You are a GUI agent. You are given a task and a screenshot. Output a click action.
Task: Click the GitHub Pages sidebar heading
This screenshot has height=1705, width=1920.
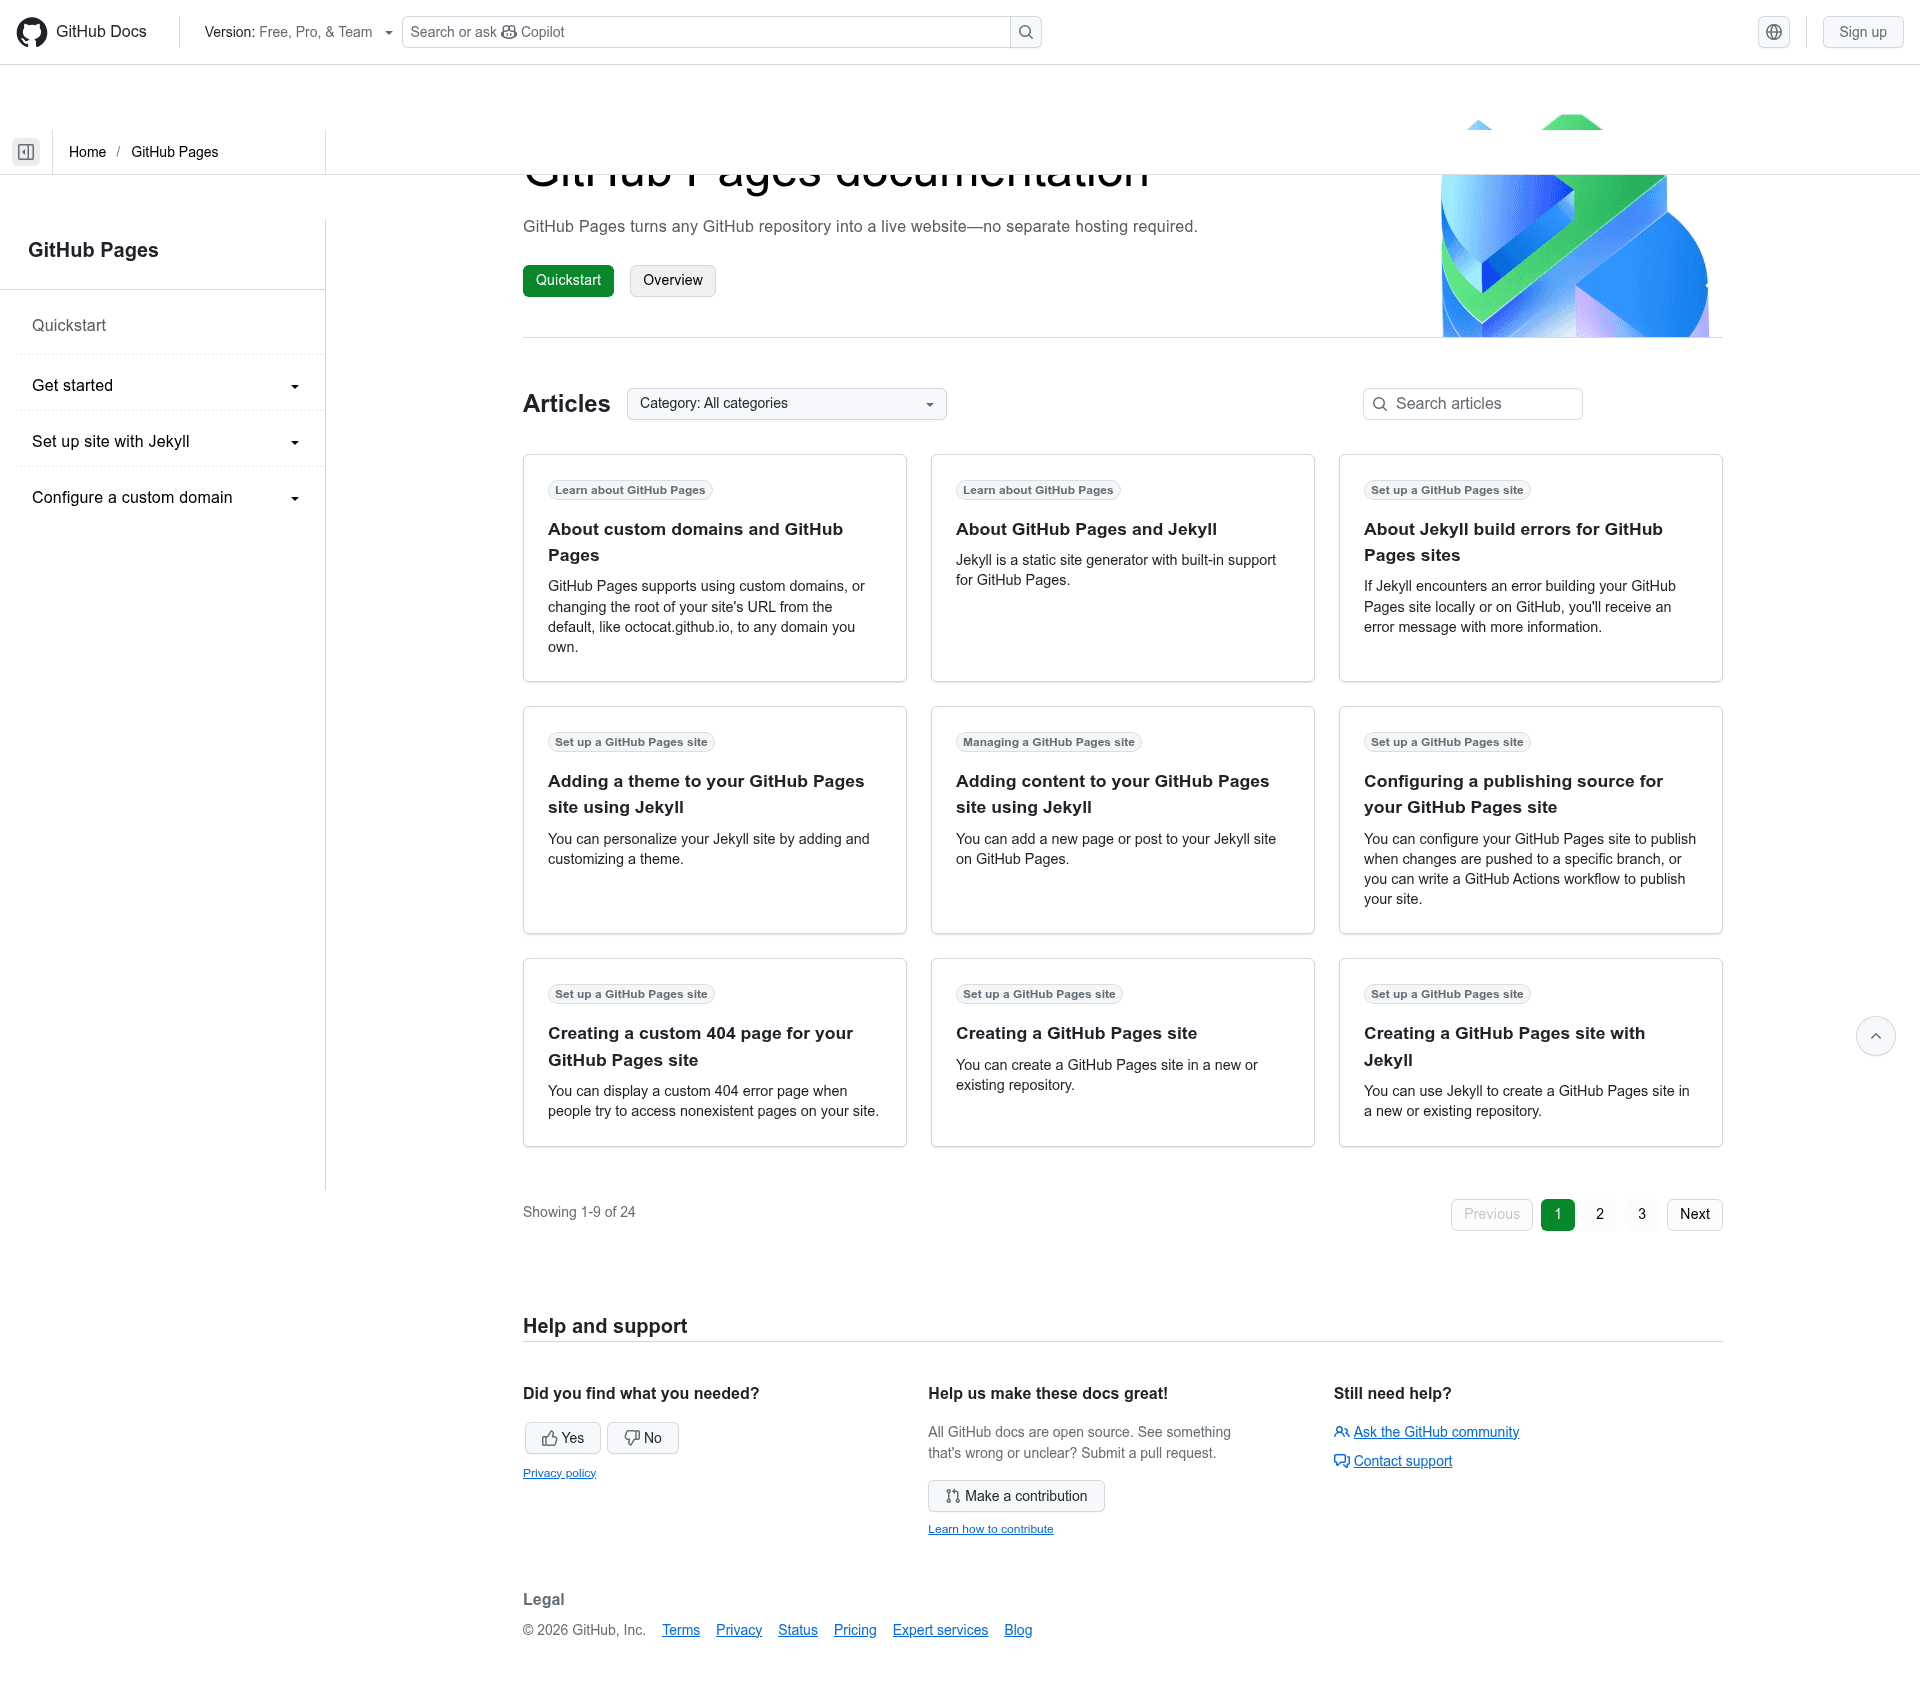click(x=93, y=250)
